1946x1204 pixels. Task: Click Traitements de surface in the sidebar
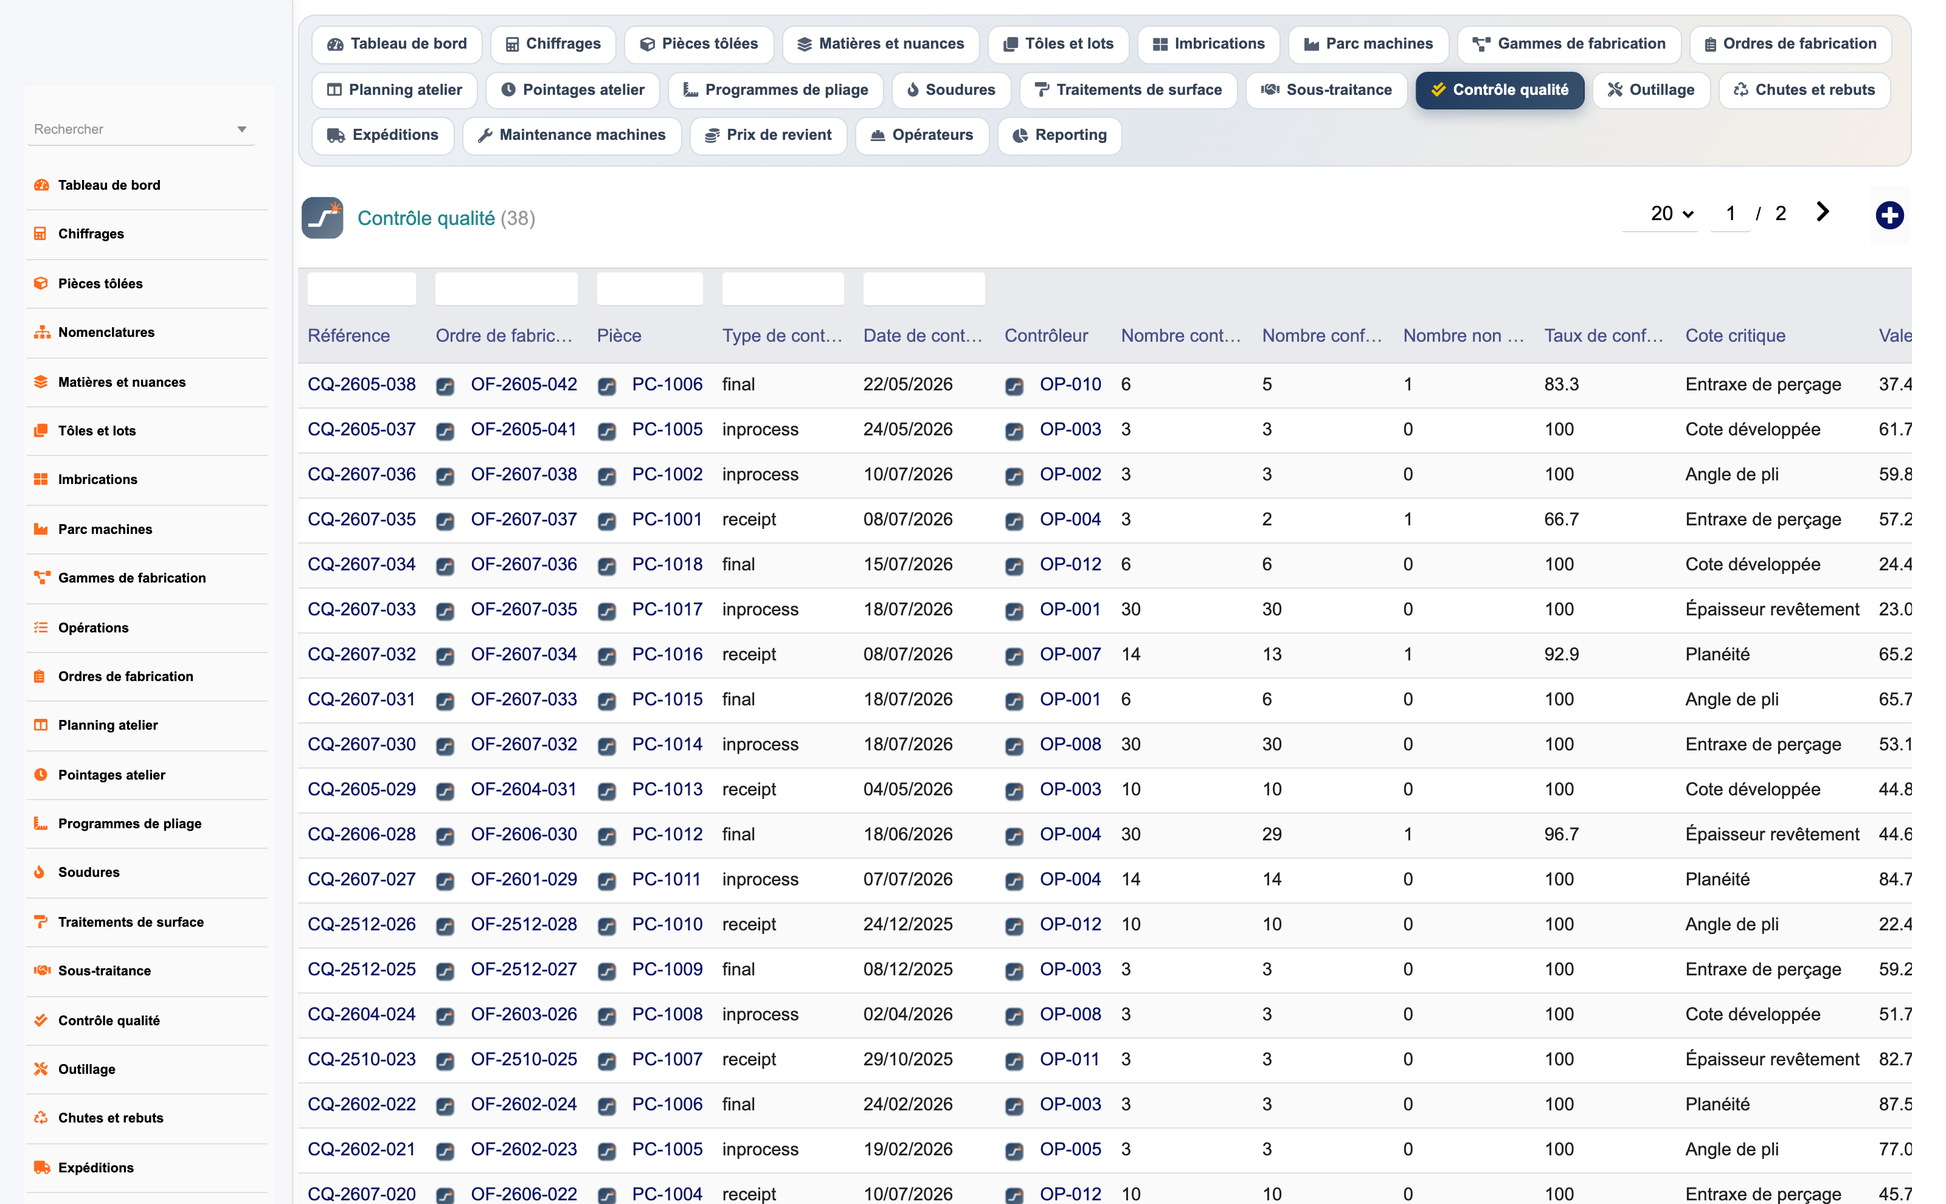[131, 922]
